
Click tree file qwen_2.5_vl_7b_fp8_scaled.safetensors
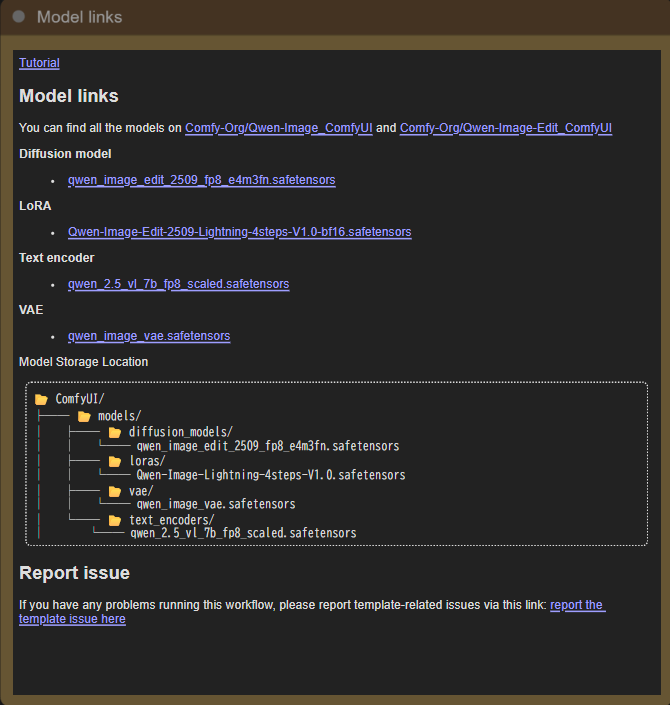(243, 533)
